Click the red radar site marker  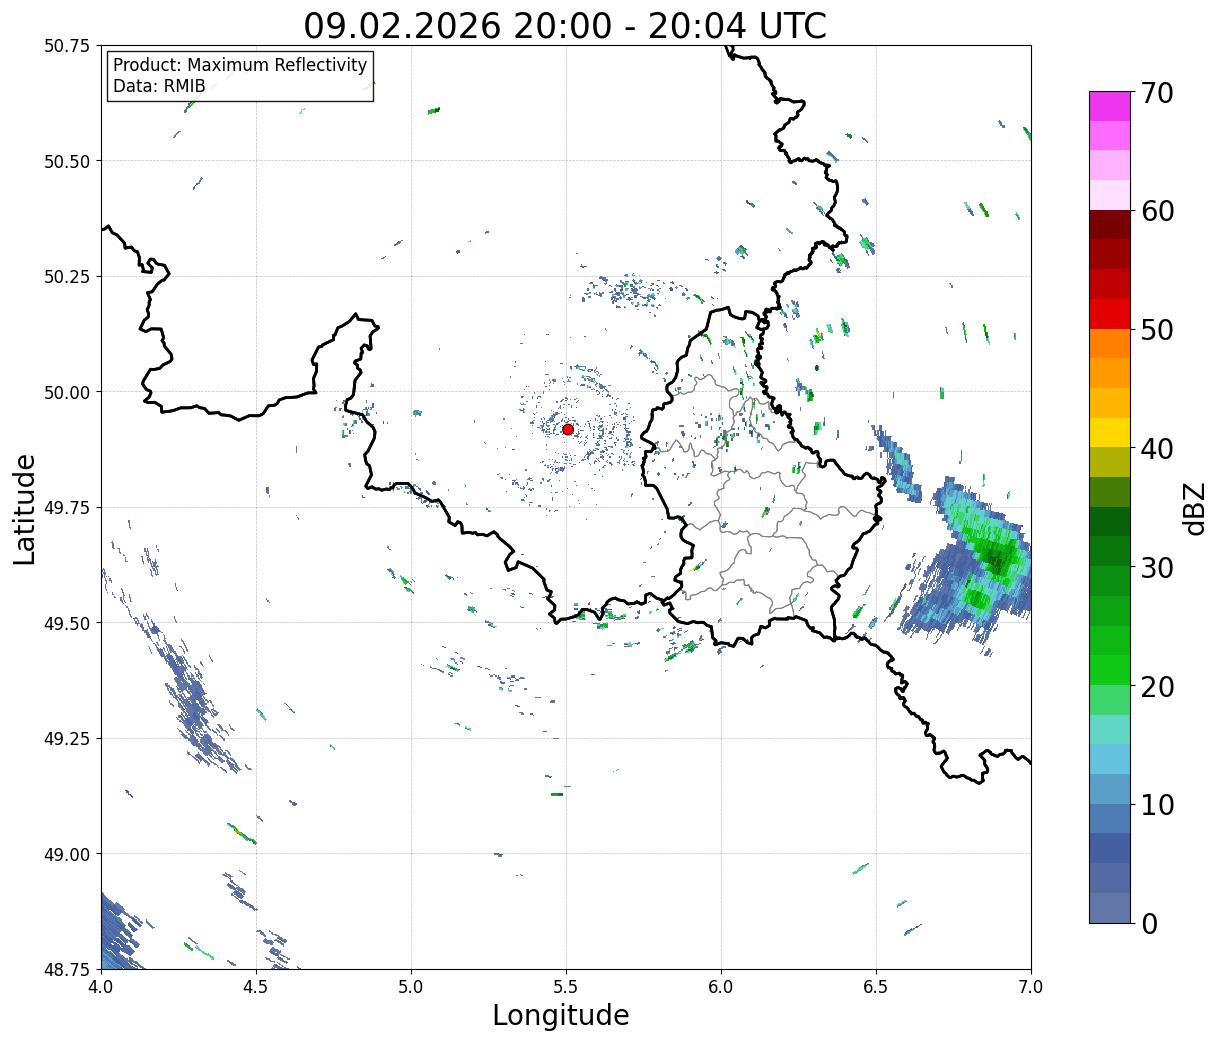pos(568,429)
